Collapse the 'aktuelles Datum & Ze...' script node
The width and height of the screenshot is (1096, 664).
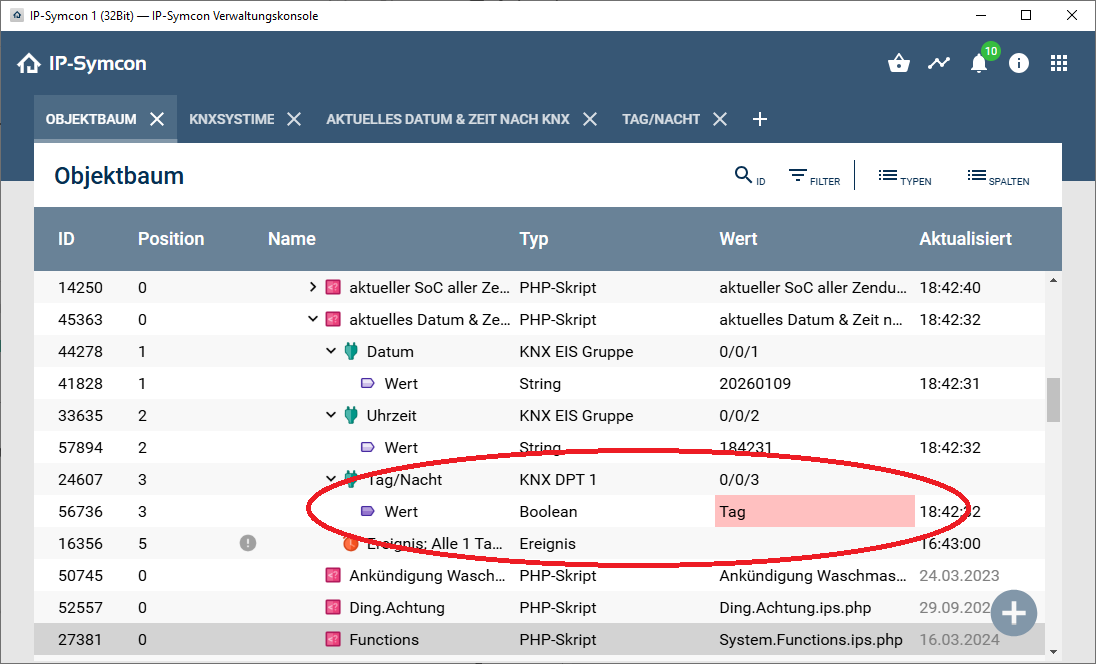click(313, 319)
